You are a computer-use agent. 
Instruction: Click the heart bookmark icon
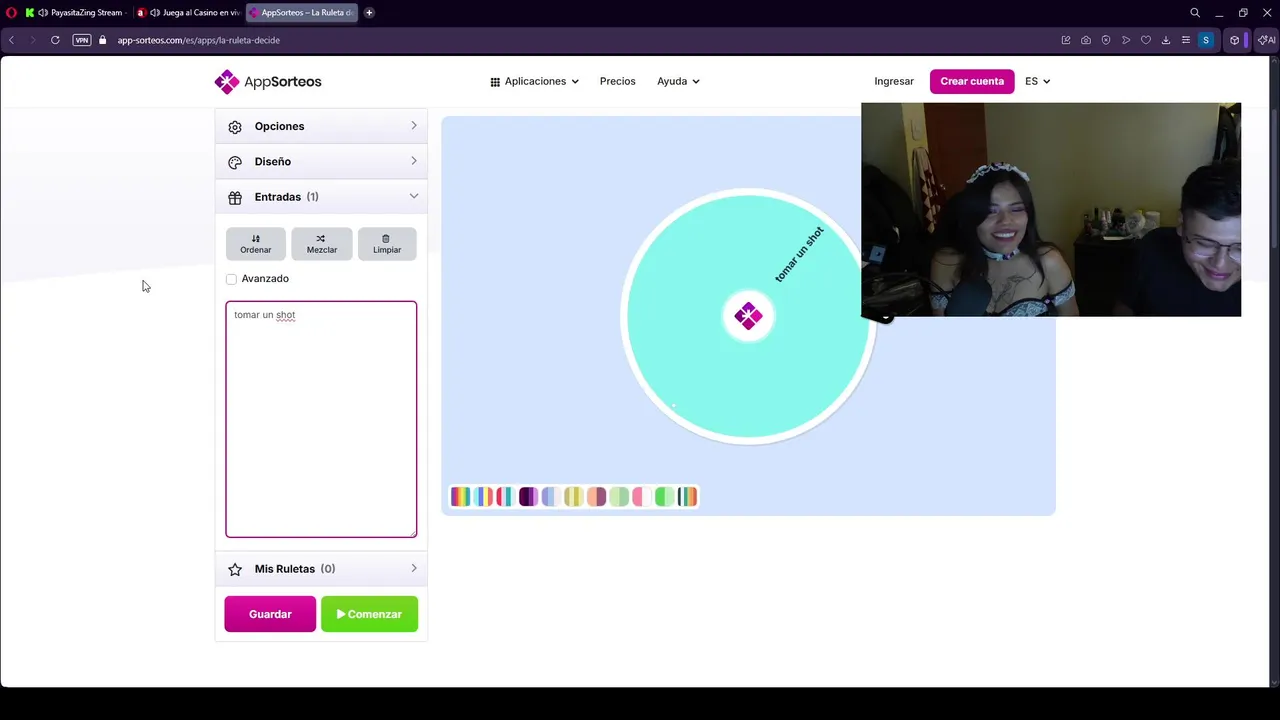click(x=1146, y=40)
